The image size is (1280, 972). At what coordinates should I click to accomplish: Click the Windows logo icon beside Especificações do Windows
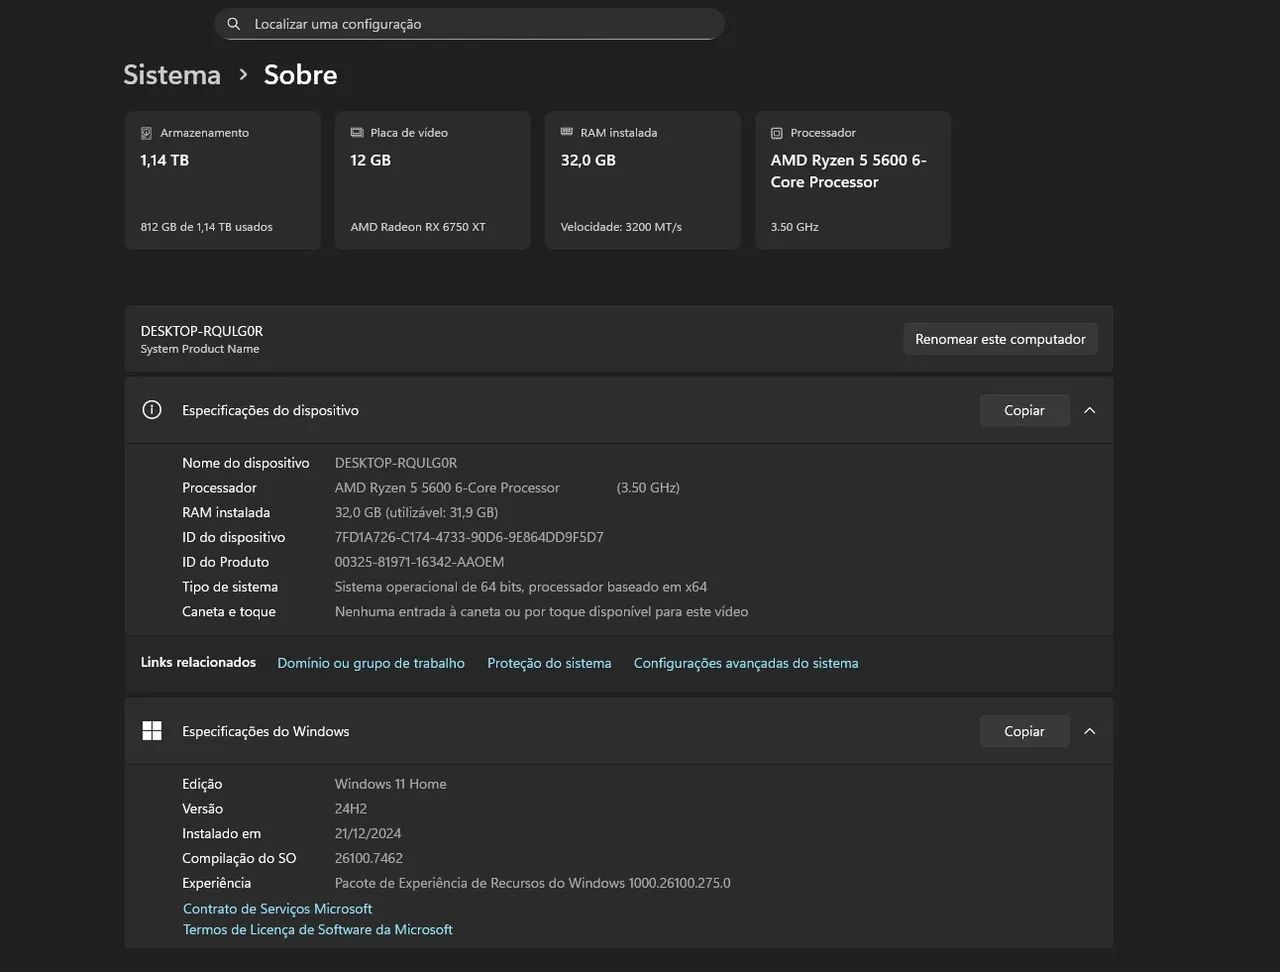(x=152, y=731)
